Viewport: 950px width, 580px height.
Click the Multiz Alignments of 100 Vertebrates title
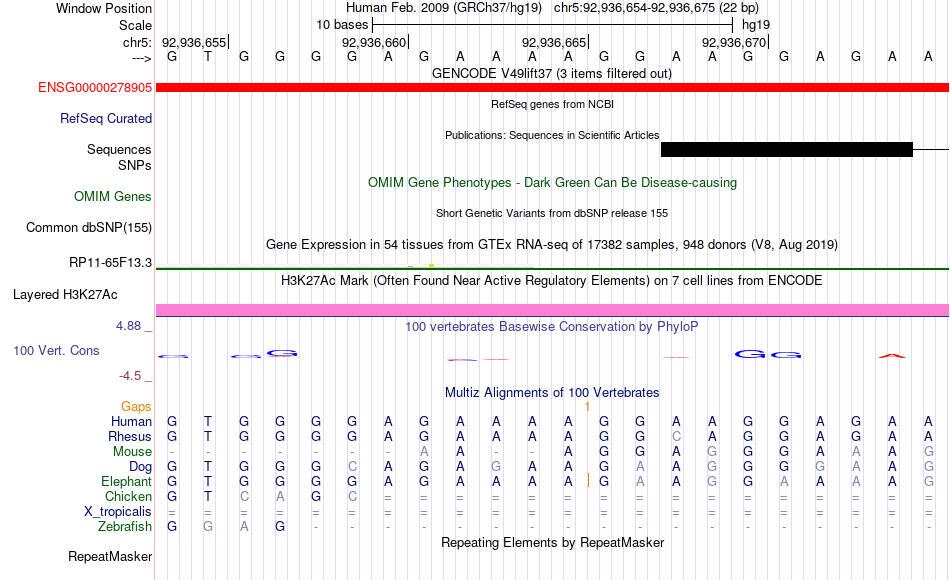[x=552, y=392]
